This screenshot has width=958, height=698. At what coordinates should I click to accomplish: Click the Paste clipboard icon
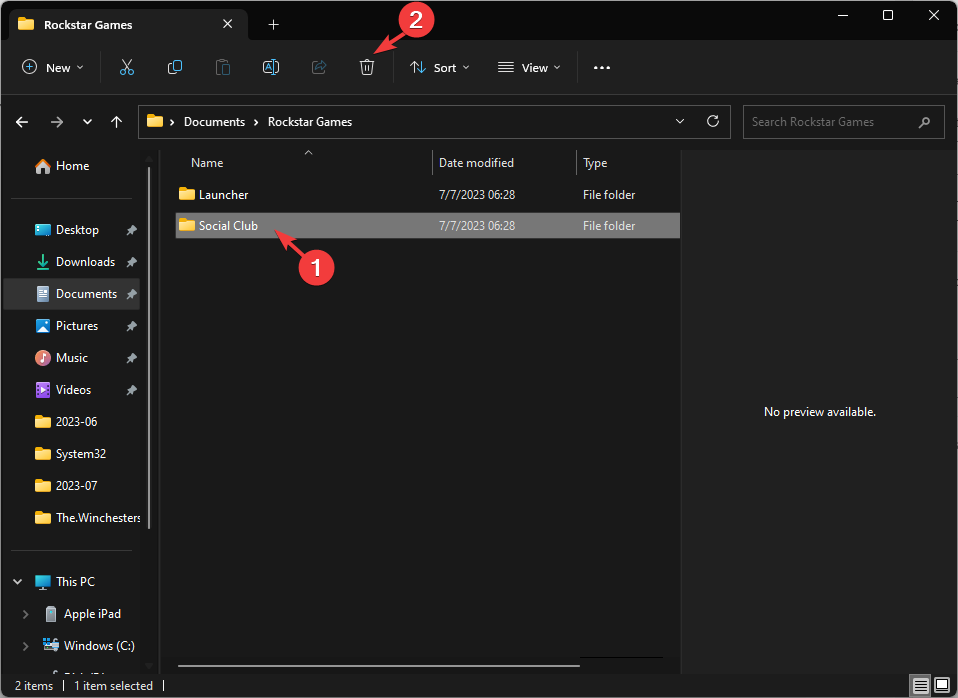click(223, 67)
